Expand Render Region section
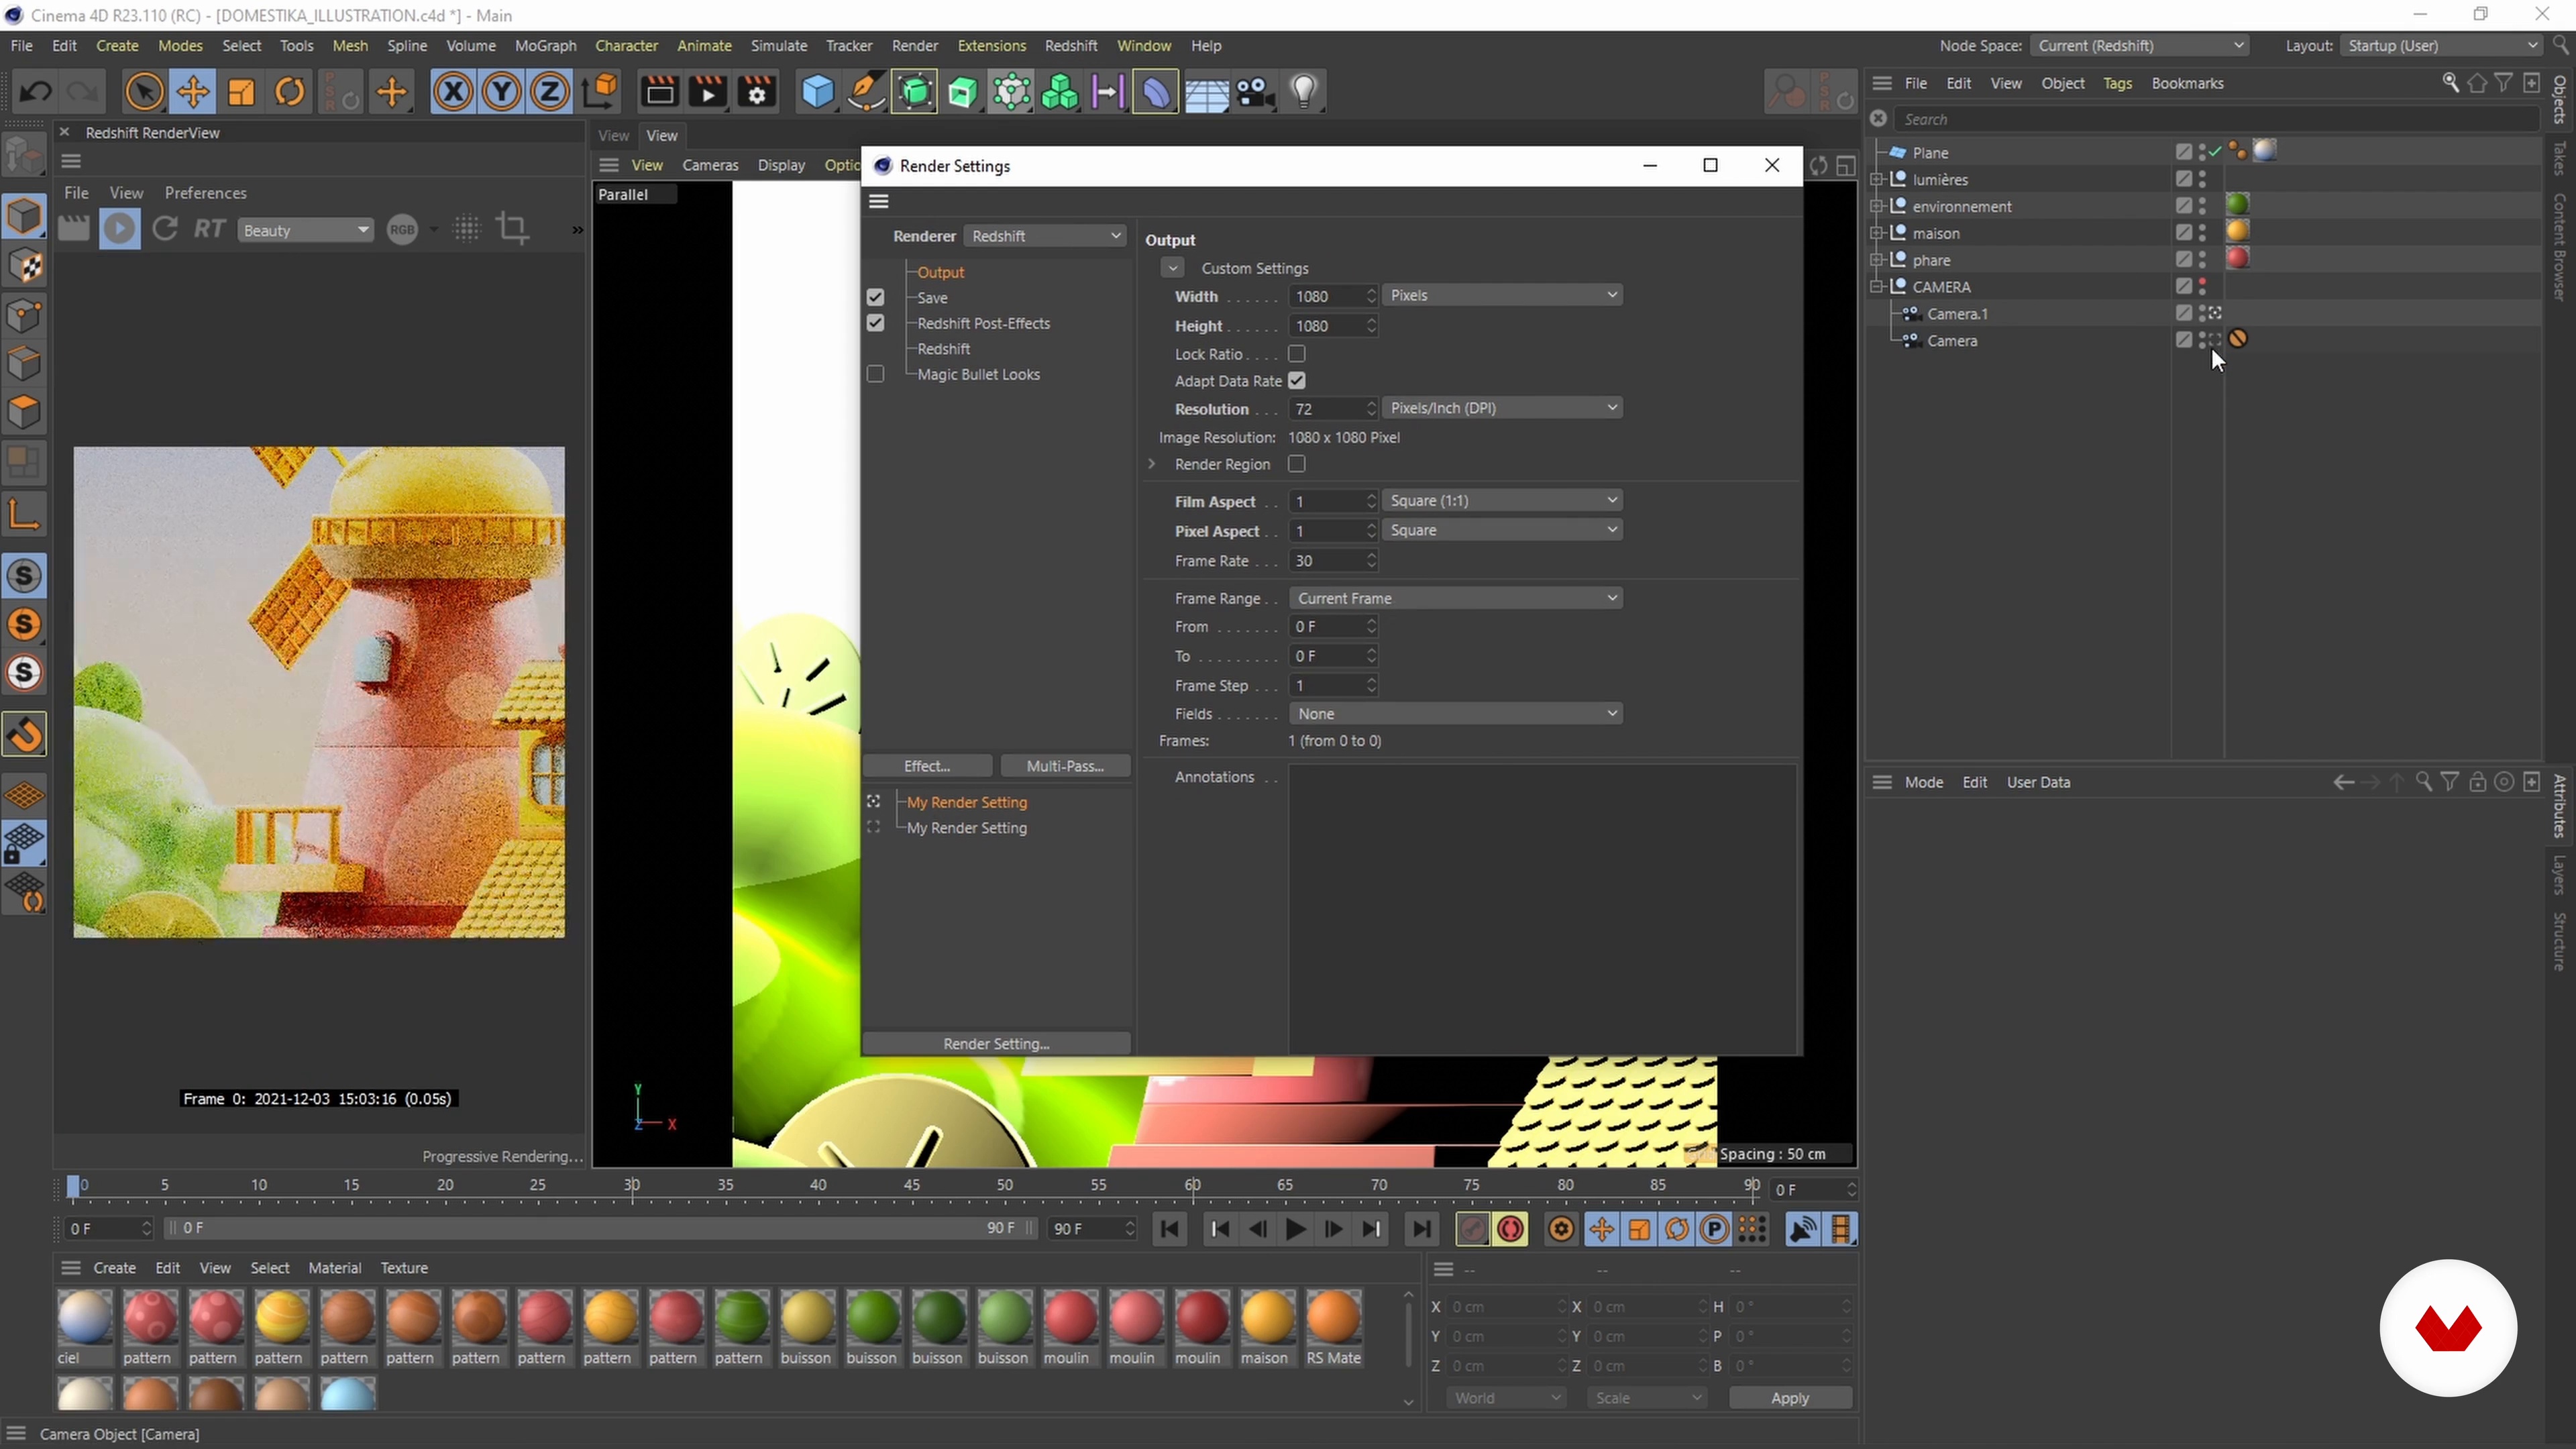 [x=1152, y=464]
